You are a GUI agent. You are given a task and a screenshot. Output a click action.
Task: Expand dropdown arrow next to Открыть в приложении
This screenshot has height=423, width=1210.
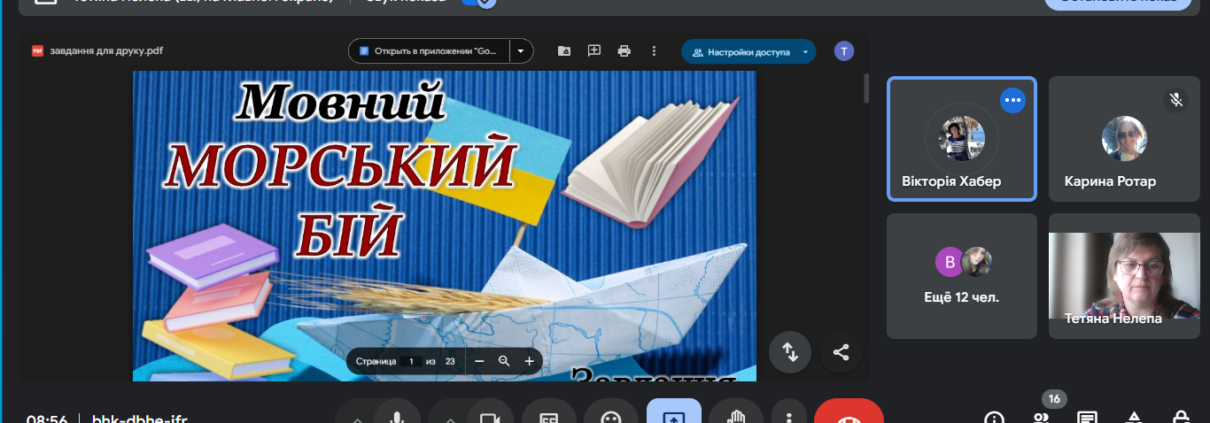521,51
